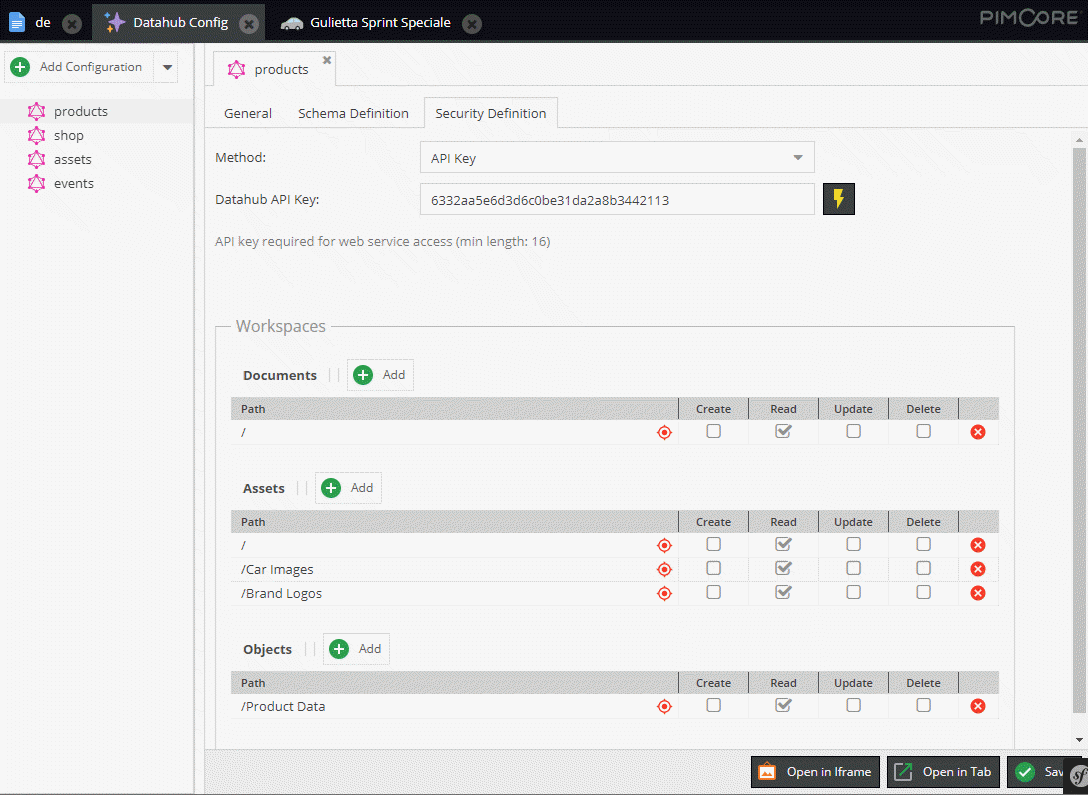Click the scrollbar down arrow
This screenshot has height=795, width=1088.
1079,740
